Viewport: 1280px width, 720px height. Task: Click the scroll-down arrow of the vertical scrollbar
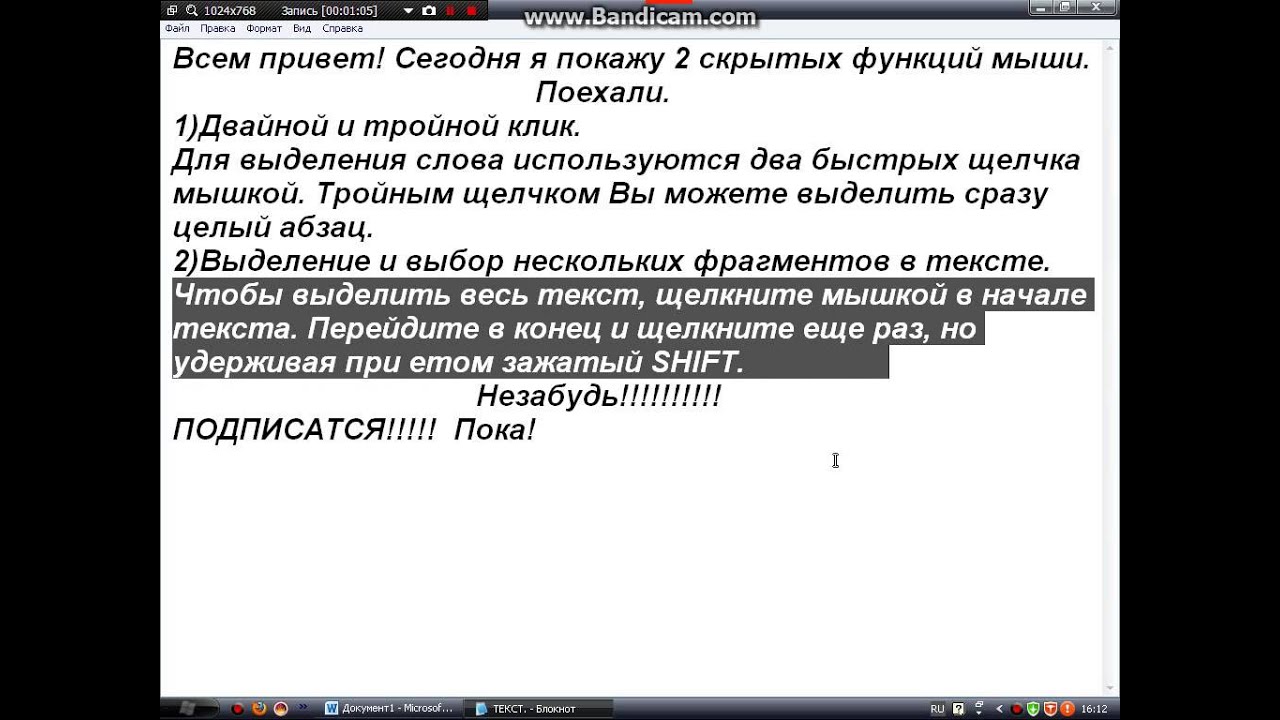(x=1110, y=688)
